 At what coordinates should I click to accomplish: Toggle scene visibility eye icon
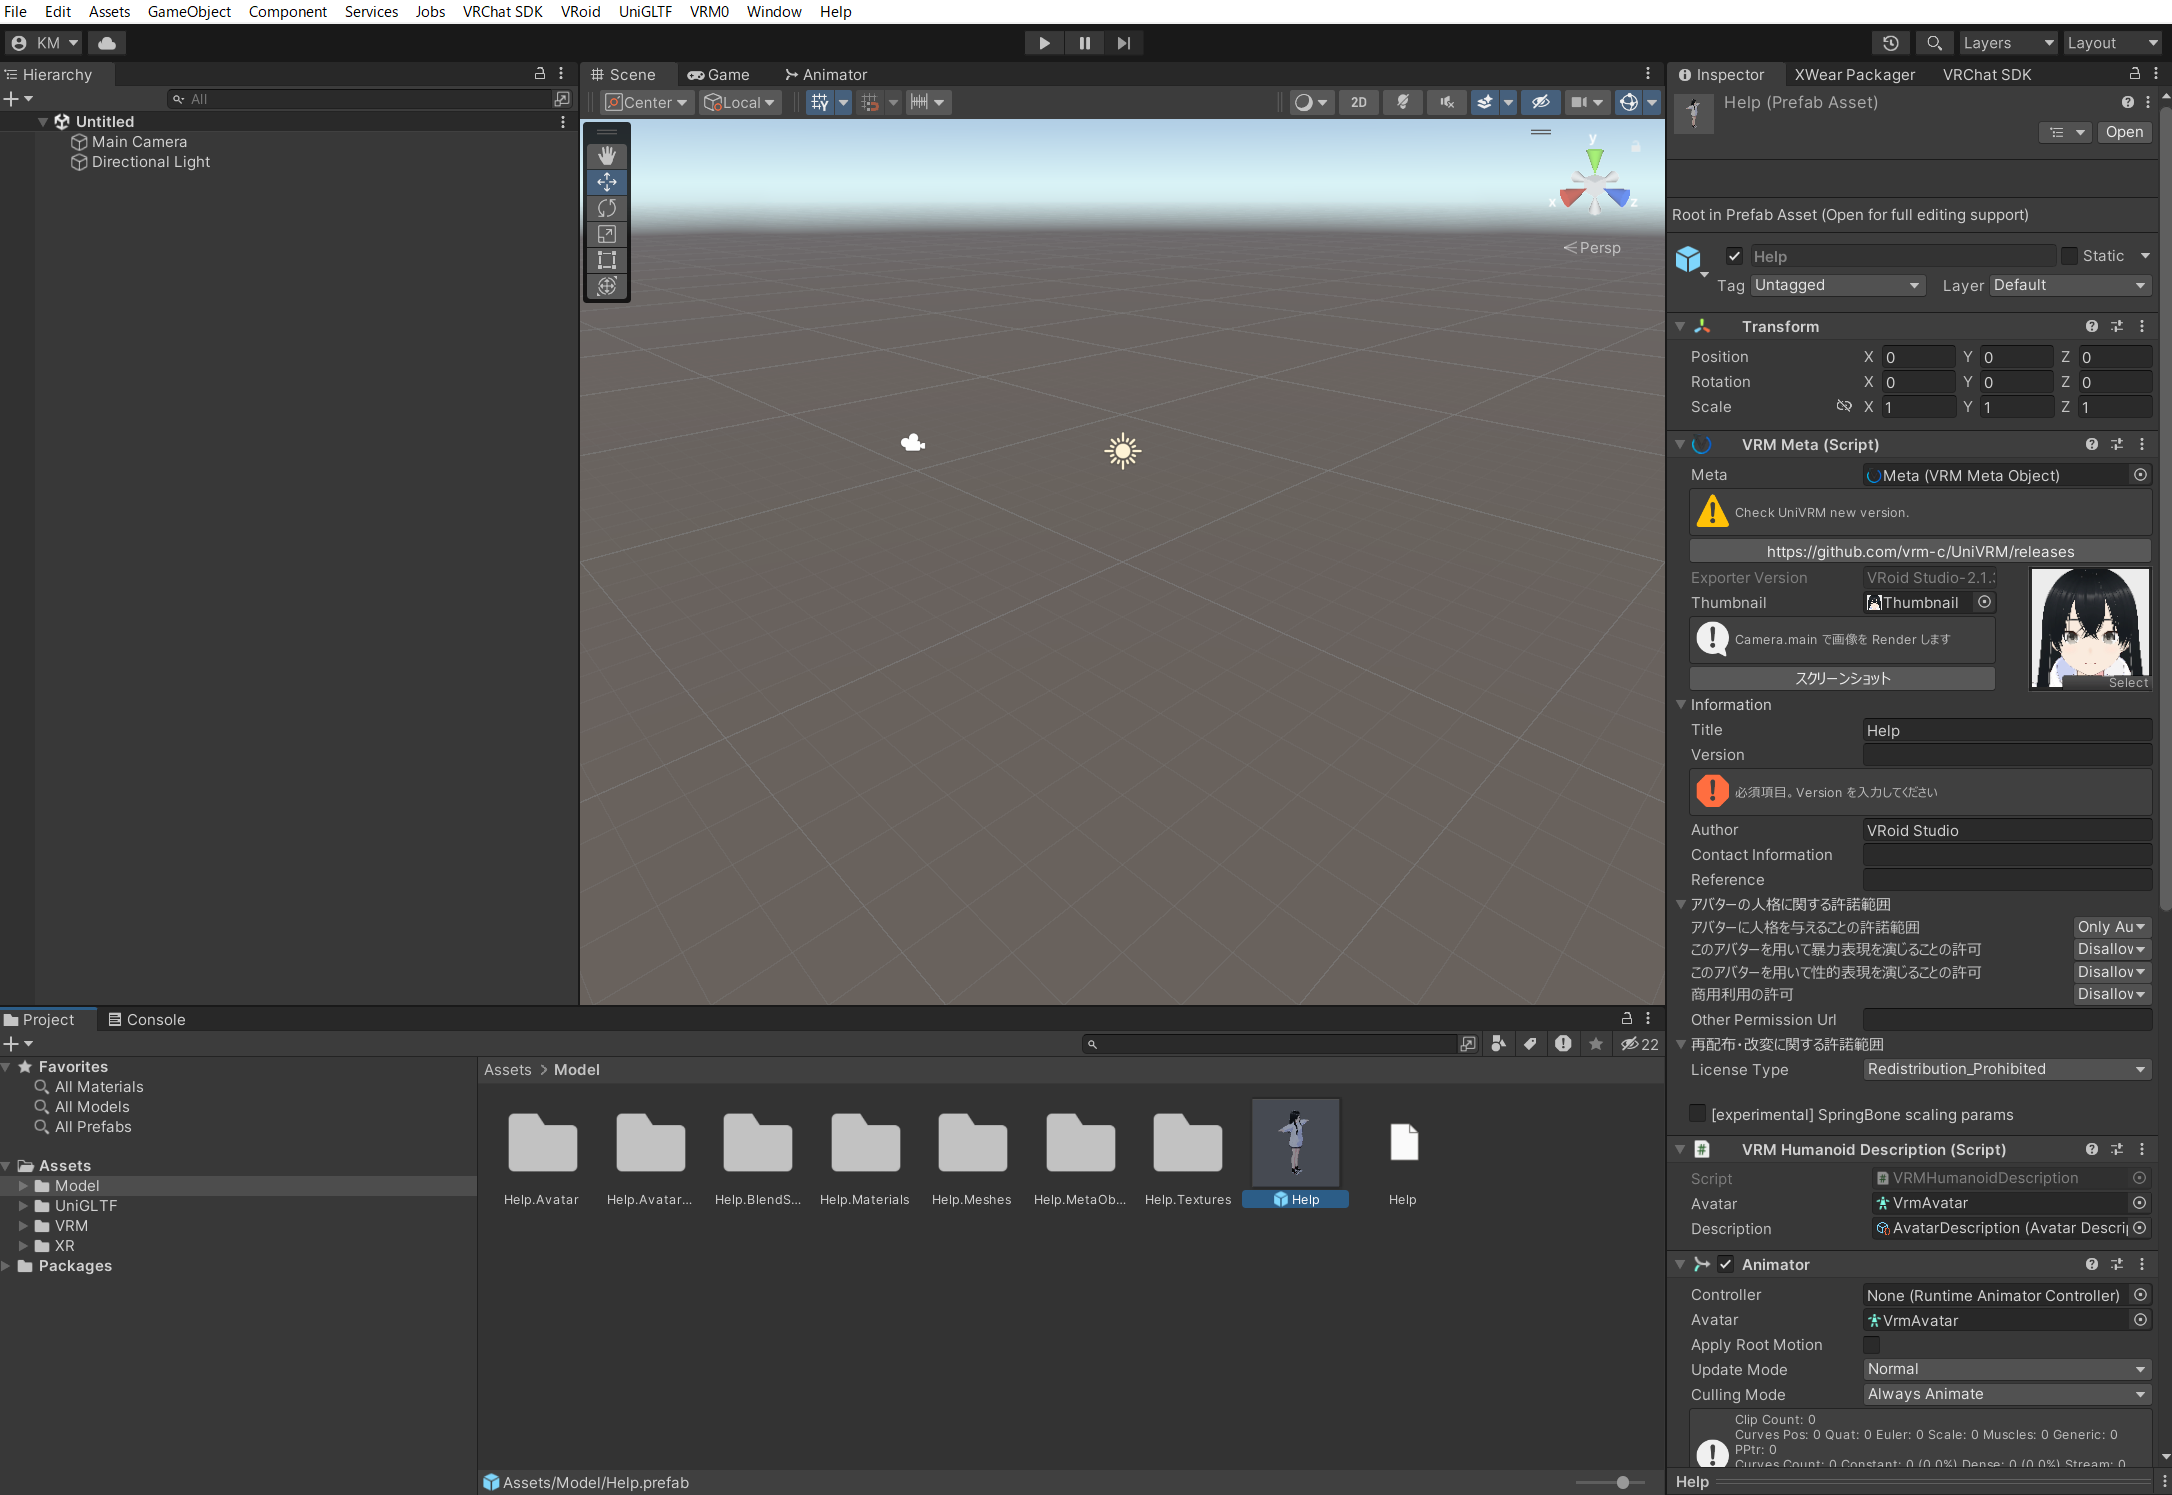pyautogui.click(x=1541, y=102)
